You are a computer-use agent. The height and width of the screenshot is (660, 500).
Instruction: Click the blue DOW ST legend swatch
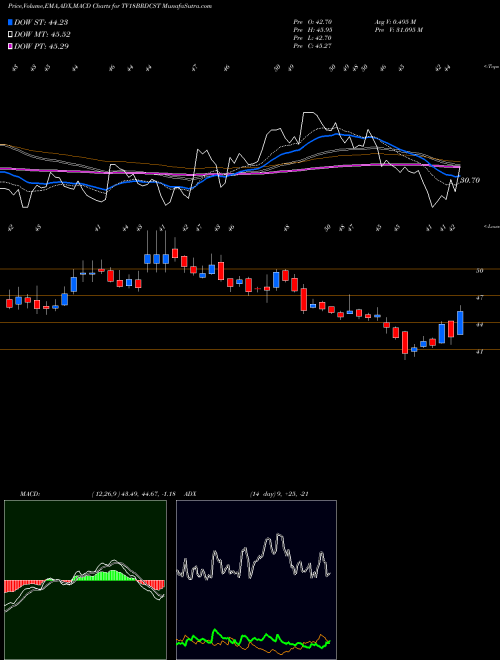point(11,22)
